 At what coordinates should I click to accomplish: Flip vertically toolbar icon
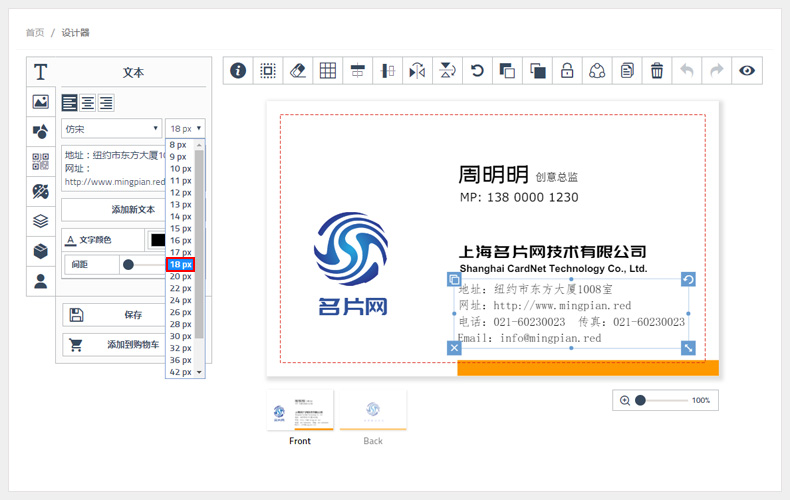[447, 71]
